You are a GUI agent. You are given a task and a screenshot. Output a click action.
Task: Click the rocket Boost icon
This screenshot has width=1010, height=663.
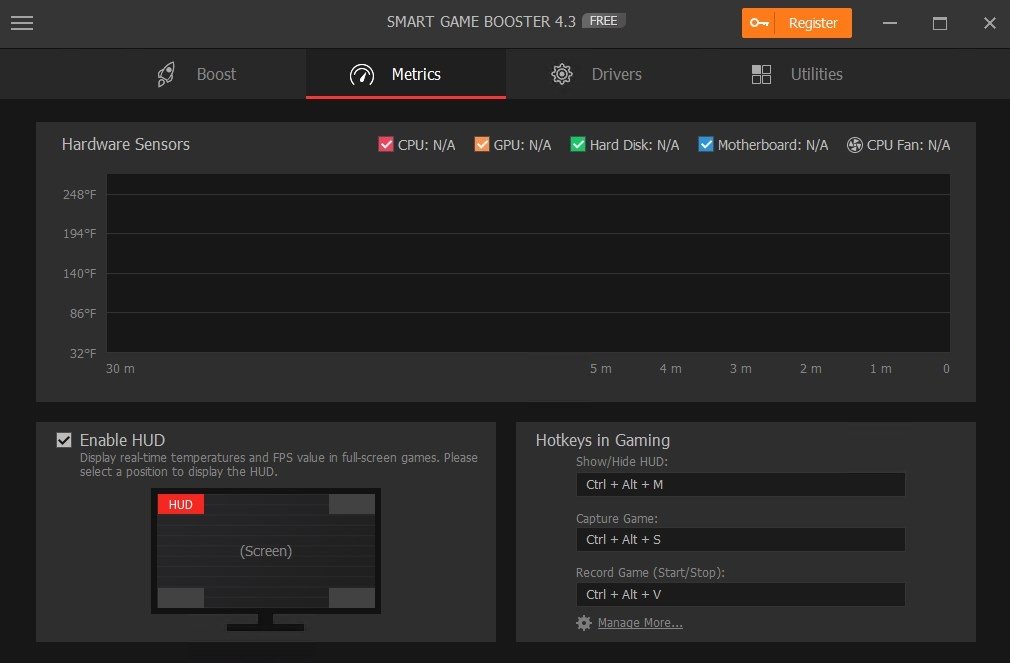pyautogui.click(x=166, y=74)
